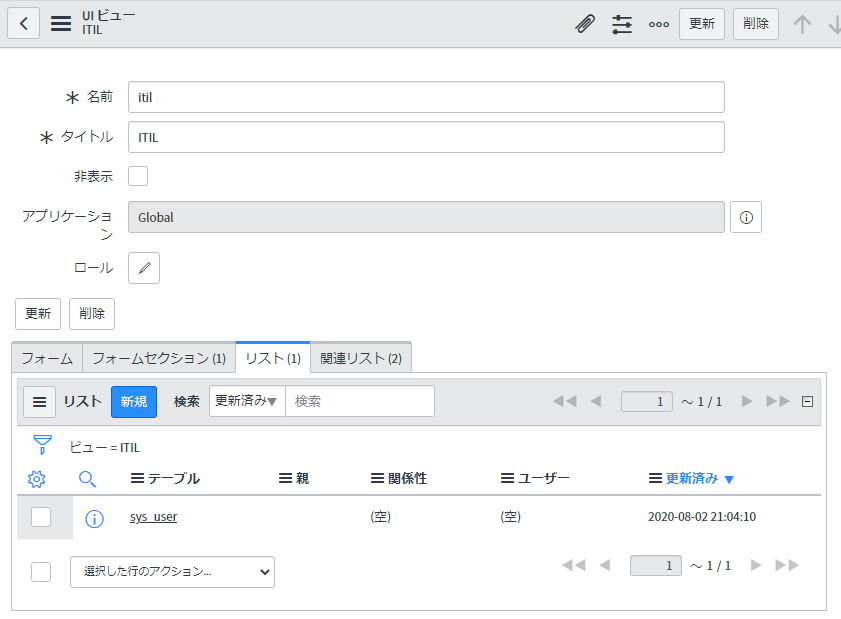Go to previous page in bottom pager
841x619 pixels.
[x=605, y=565]
